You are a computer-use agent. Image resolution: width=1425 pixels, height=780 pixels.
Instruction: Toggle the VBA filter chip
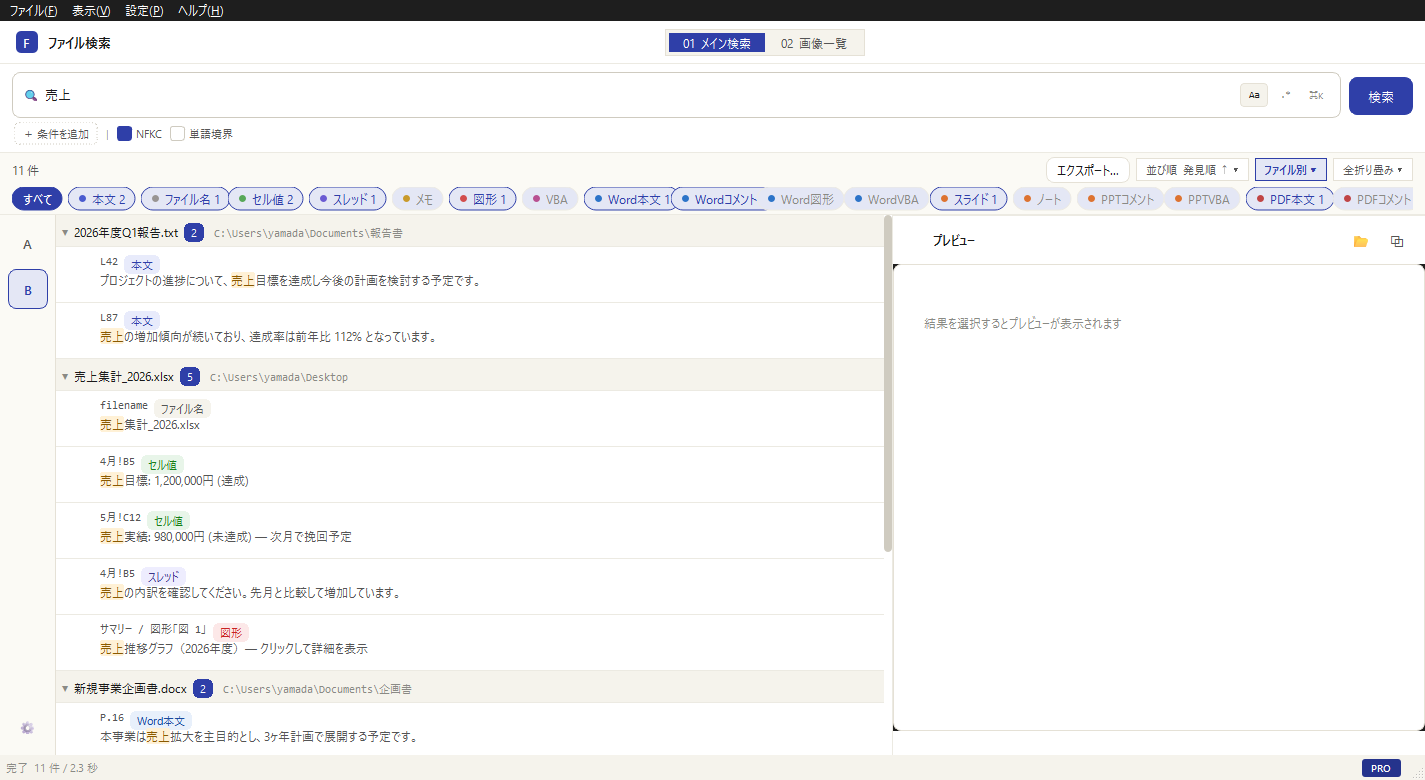550,199
